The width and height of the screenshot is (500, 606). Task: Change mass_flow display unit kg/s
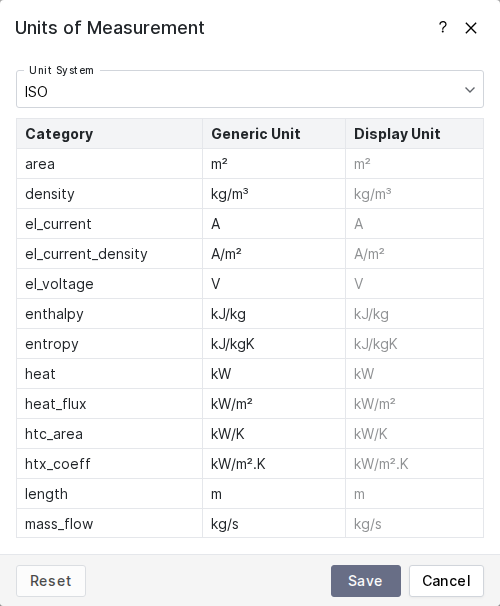(x=414, y=524)
